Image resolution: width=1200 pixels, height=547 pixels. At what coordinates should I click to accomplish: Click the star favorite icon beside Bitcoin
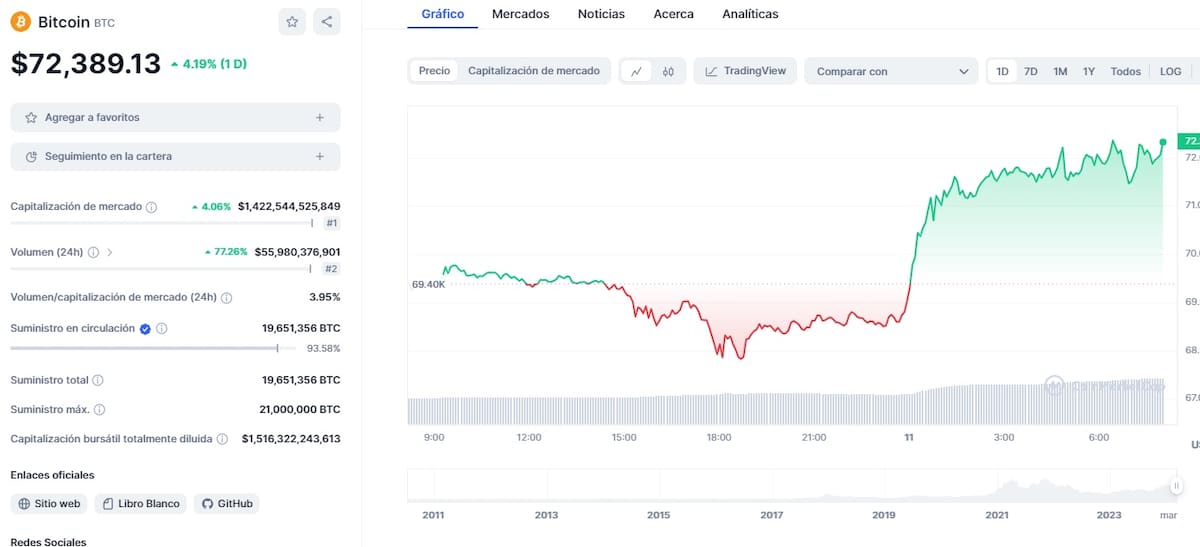292,22
